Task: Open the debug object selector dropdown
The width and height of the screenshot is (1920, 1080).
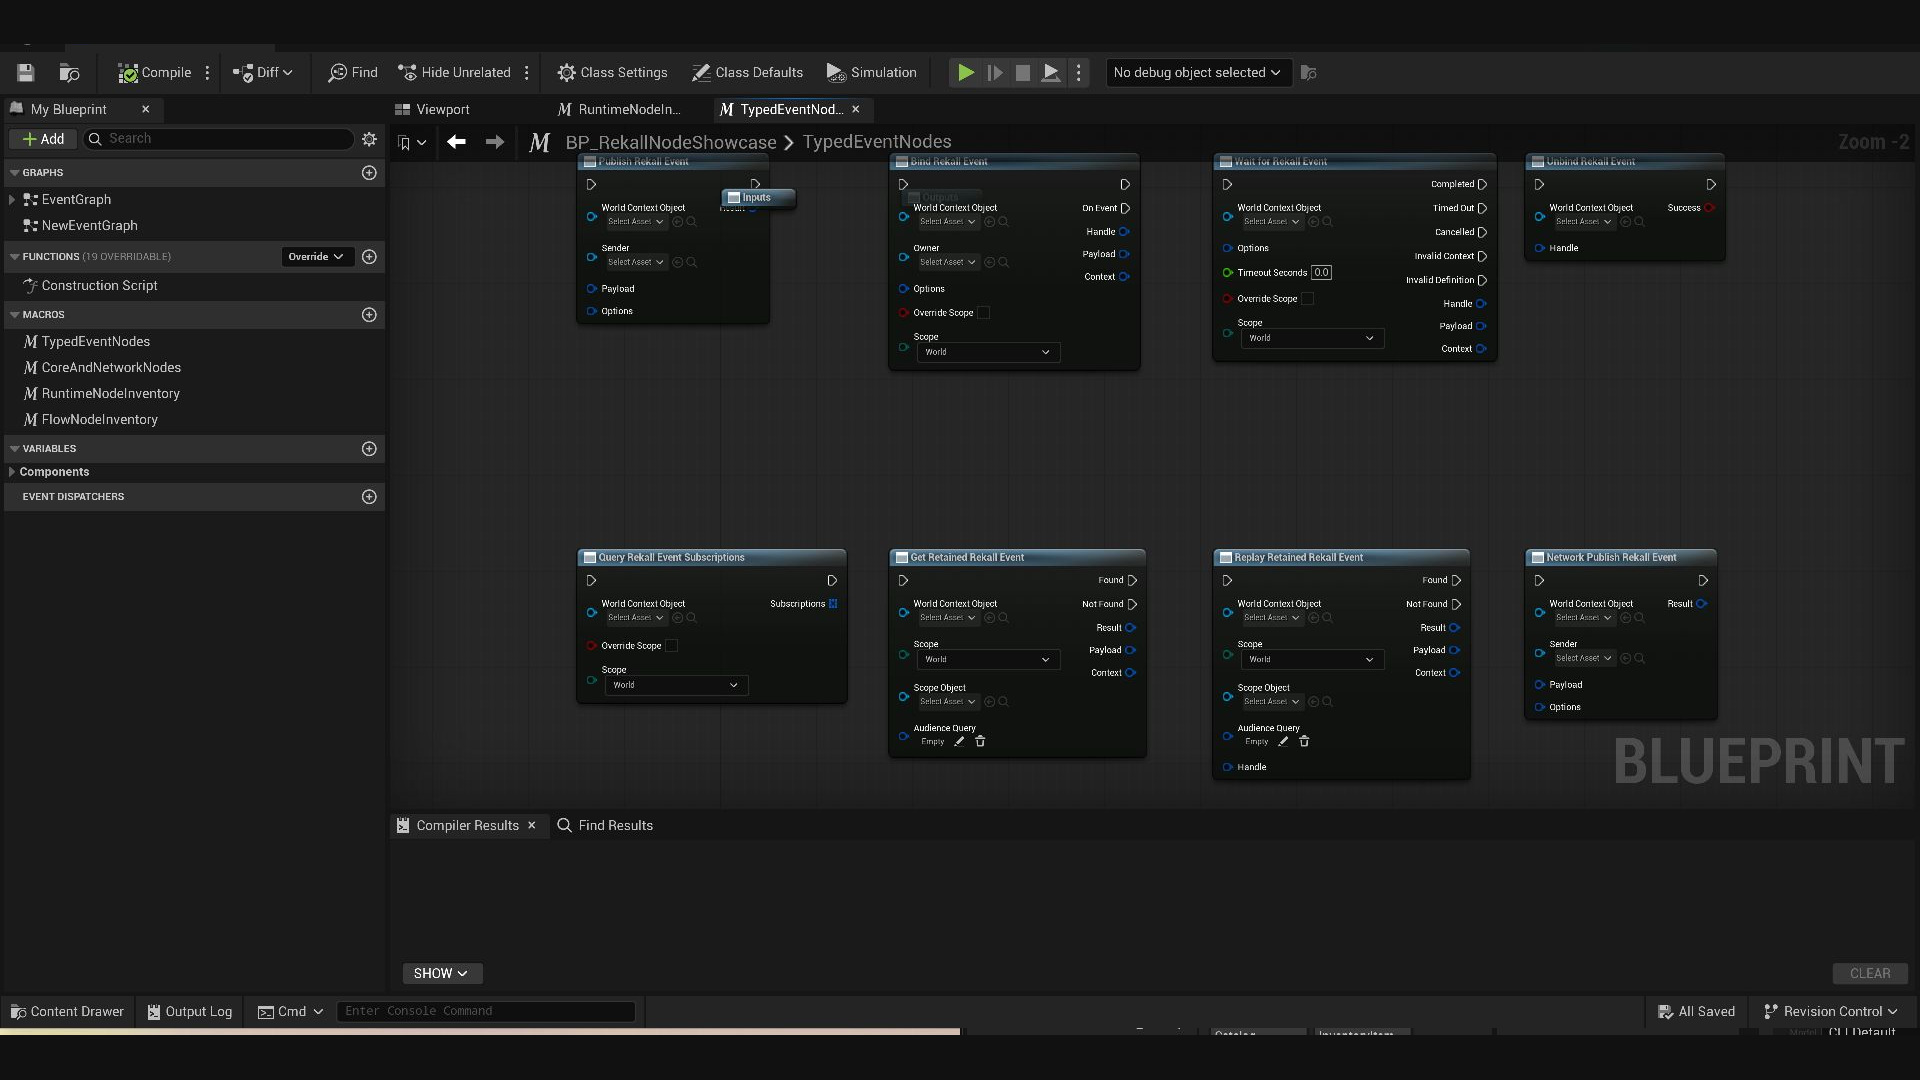Action: click(x=1197, y=72)
